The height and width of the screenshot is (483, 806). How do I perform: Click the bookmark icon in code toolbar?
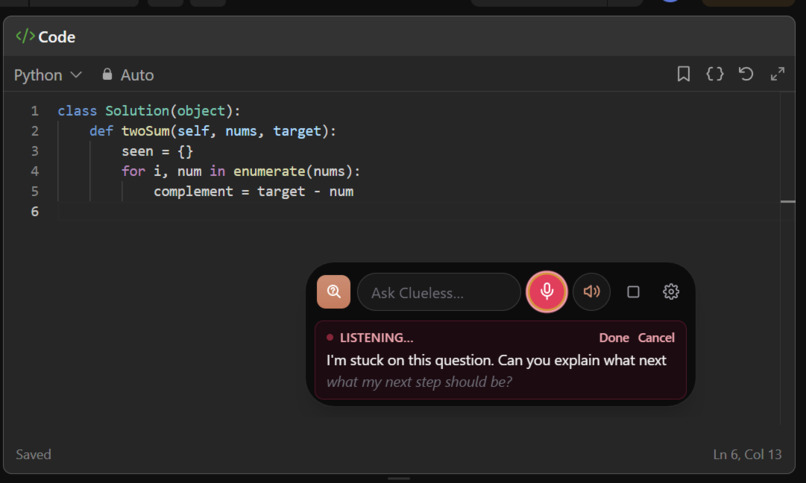pos(683,74)
